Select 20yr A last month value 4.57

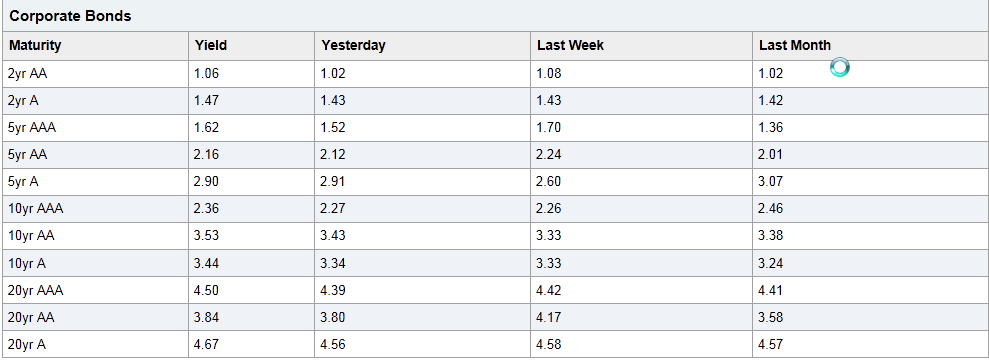tap(771, 344)
